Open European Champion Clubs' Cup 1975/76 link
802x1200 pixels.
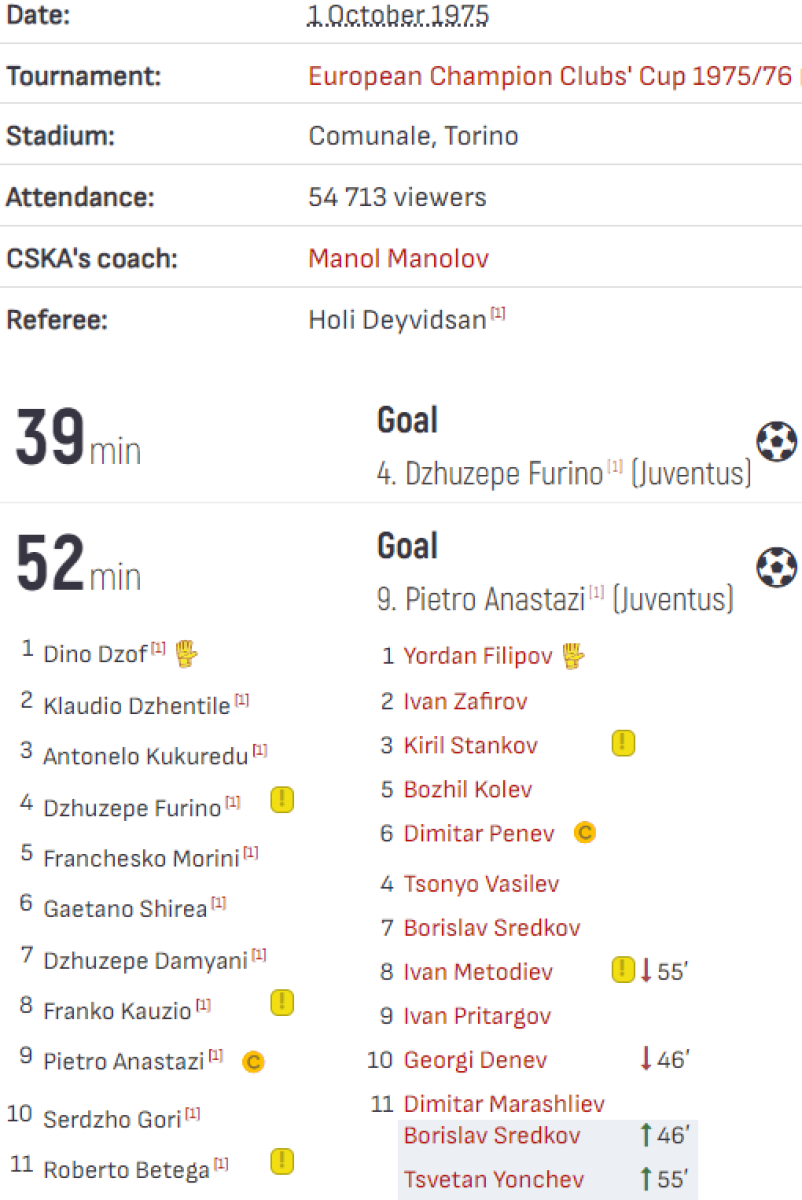tap(549, 77)
